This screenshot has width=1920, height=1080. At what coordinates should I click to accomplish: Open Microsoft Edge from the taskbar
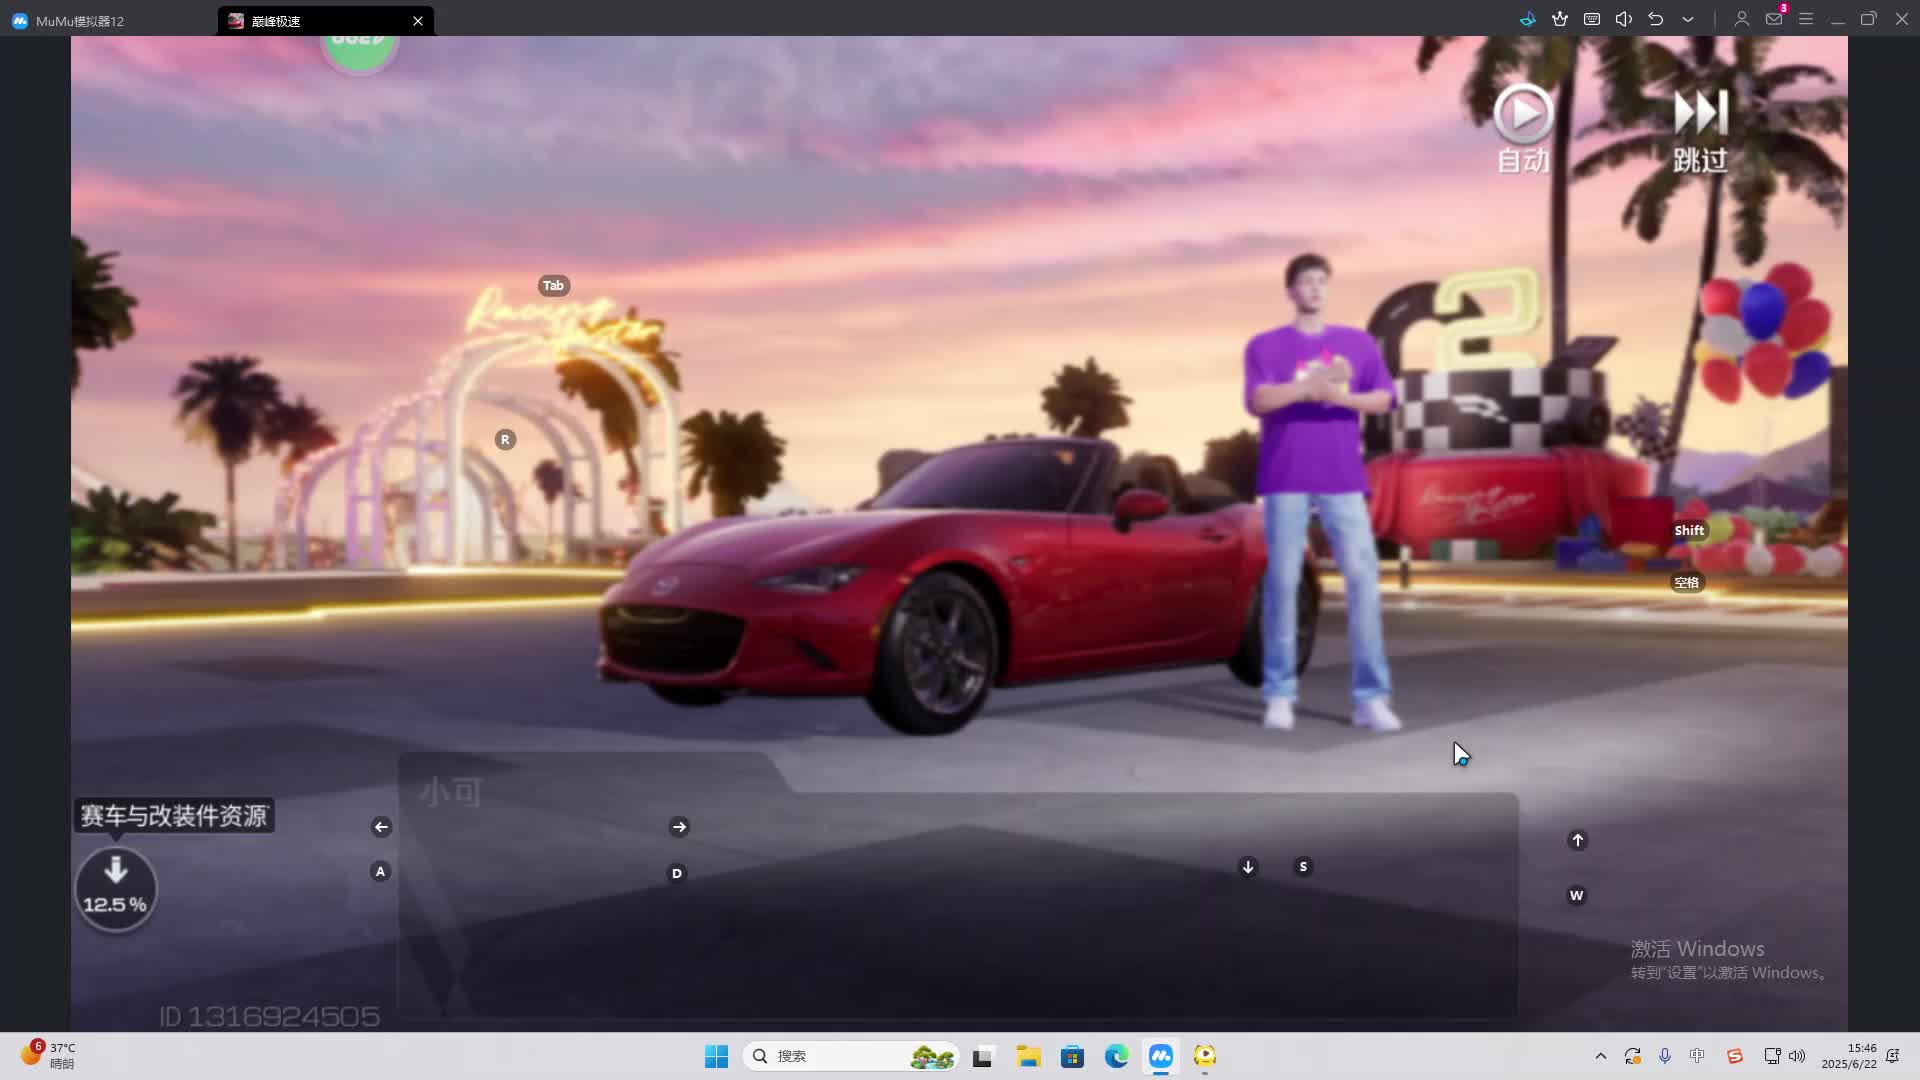coord(1116,1056)
